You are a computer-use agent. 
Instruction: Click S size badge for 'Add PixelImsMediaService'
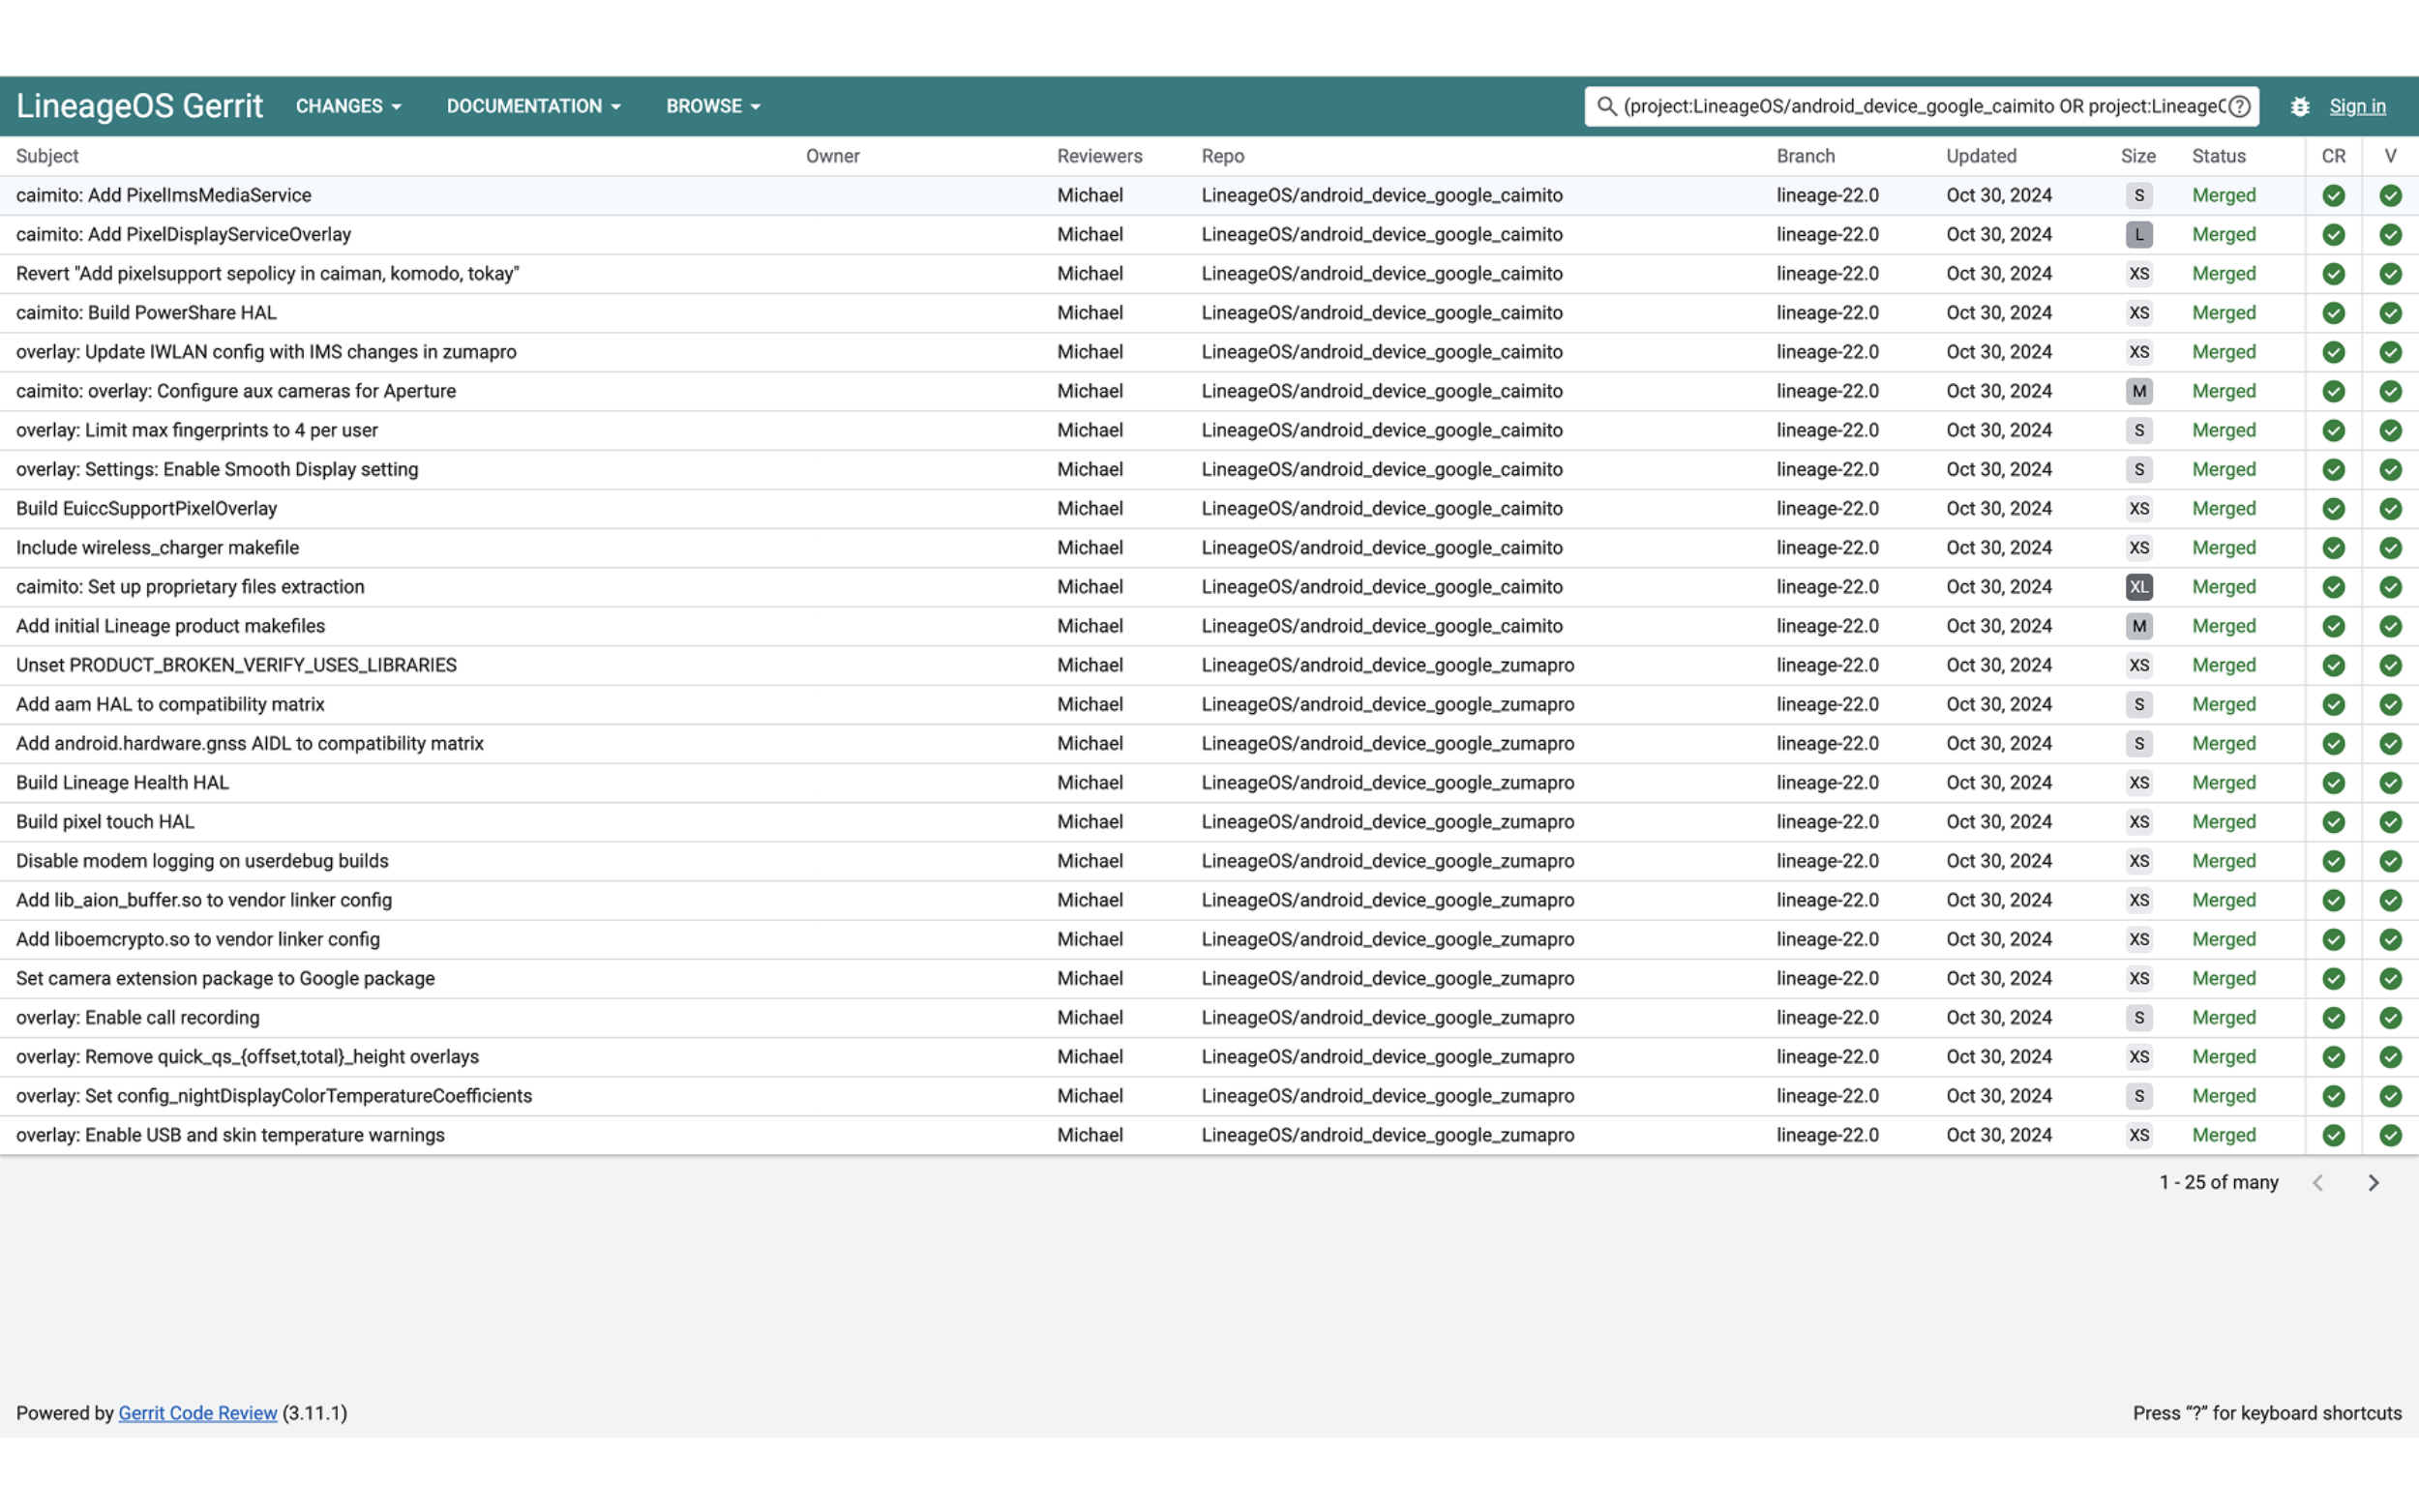[2139, 196]
